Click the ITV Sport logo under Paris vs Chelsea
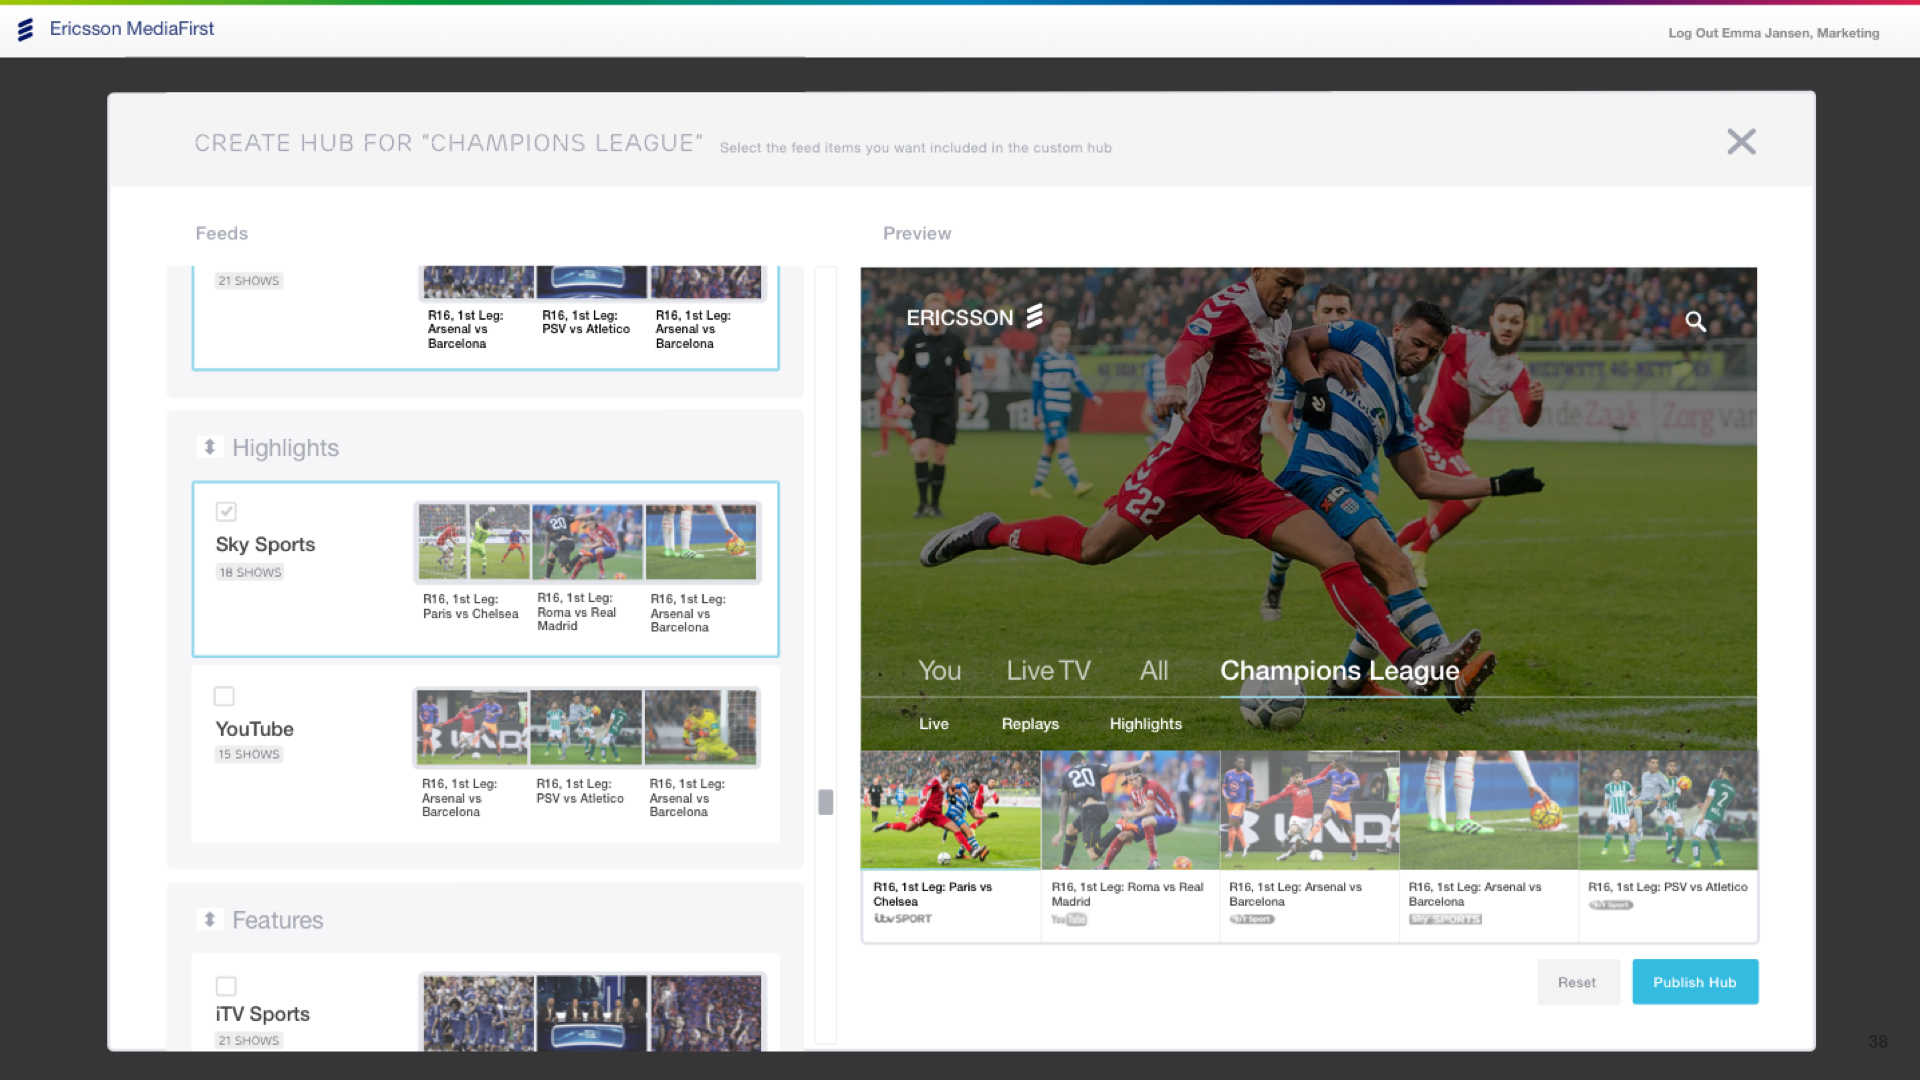Image resolution: width=1920 pixels, height=1080 pixels. pos(903,919)
